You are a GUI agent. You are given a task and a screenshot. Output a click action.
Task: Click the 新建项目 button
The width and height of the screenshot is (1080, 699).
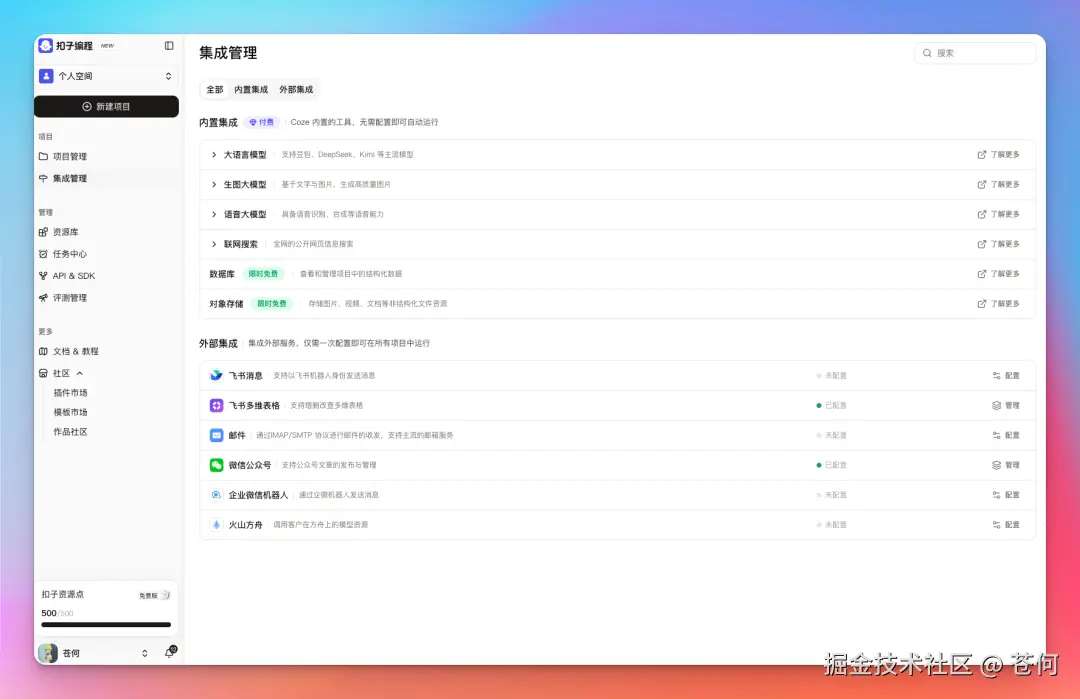(x=106, y=106)
